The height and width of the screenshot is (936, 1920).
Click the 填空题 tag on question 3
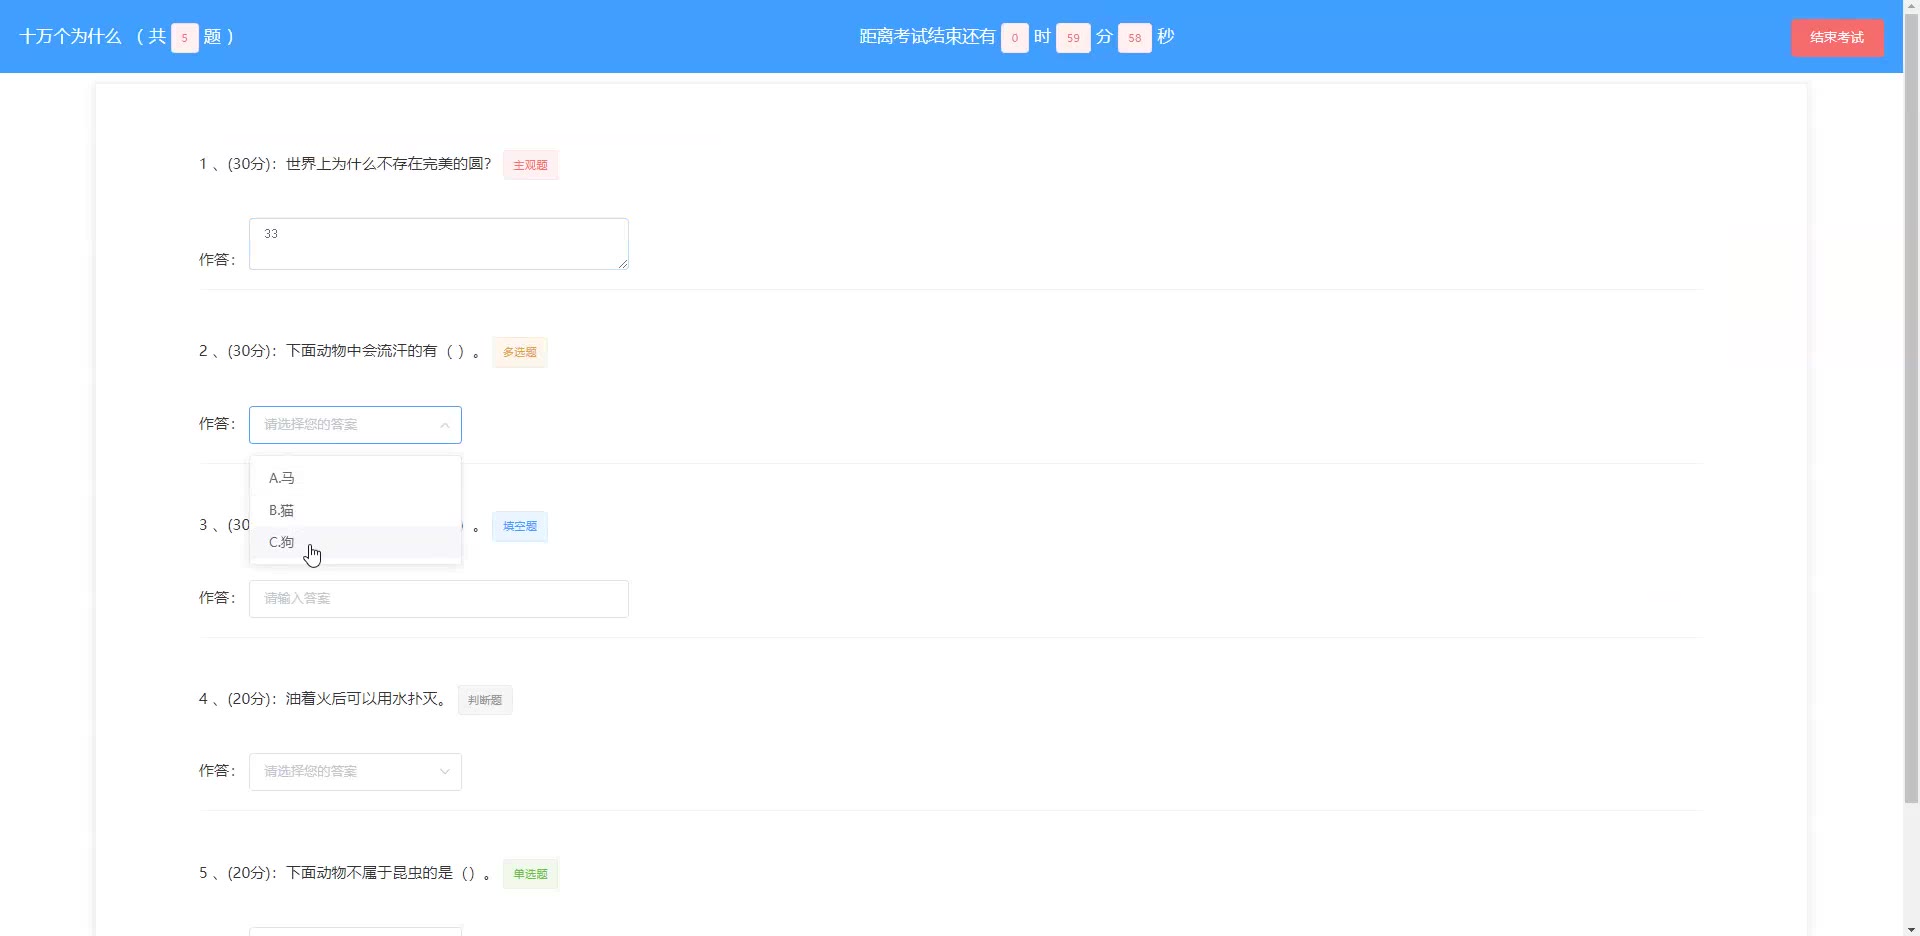[519, 526]
